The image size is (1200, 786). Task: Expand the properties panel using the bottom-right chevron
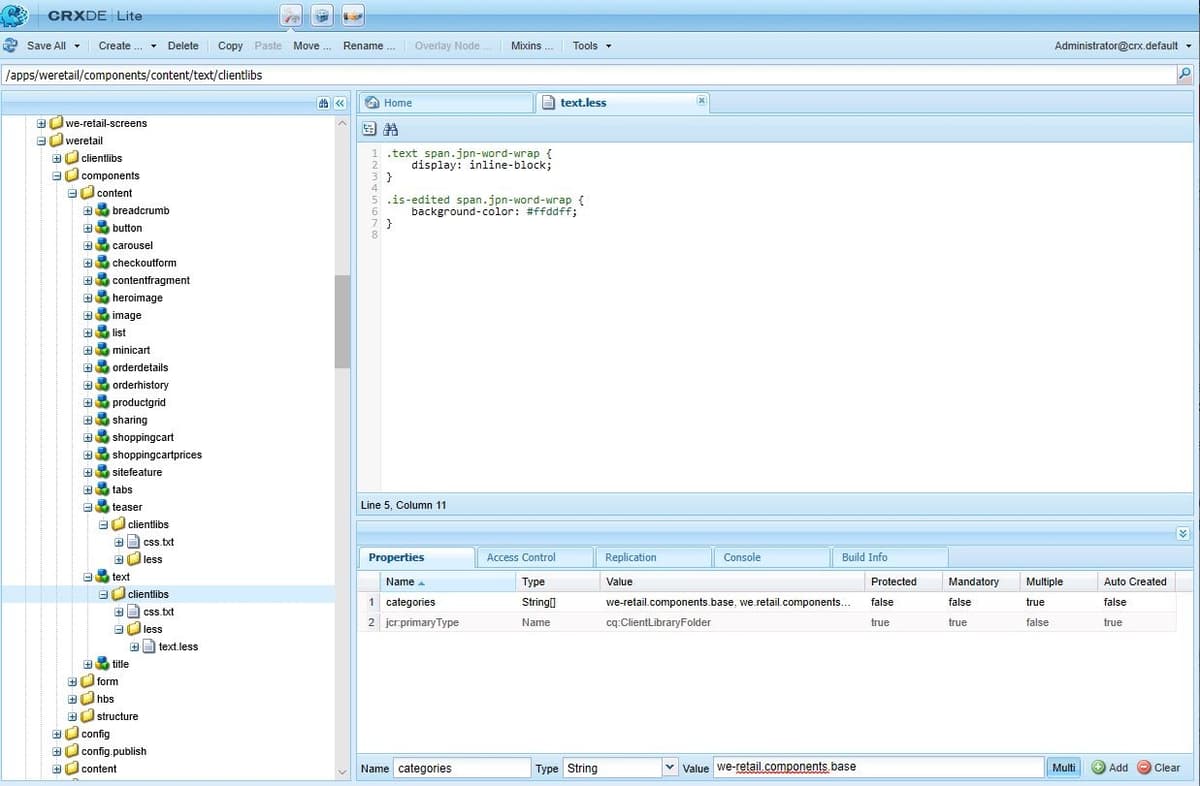[1184, 533]
